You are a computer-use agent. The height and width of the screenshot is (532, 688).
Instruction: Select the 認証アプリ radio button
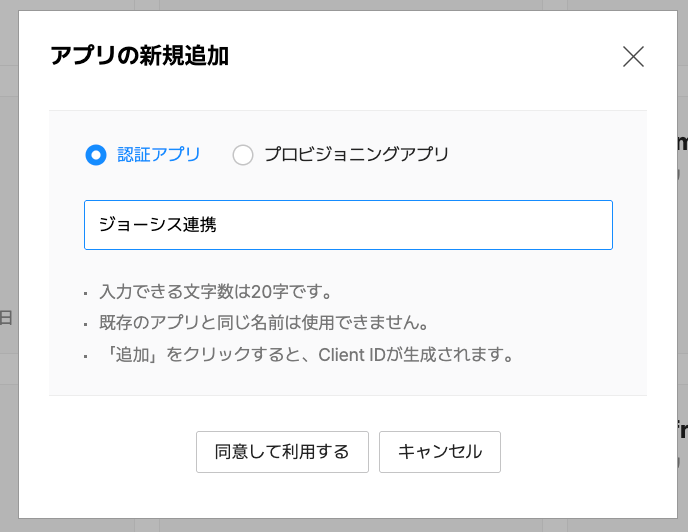click(x=96, y=155)
